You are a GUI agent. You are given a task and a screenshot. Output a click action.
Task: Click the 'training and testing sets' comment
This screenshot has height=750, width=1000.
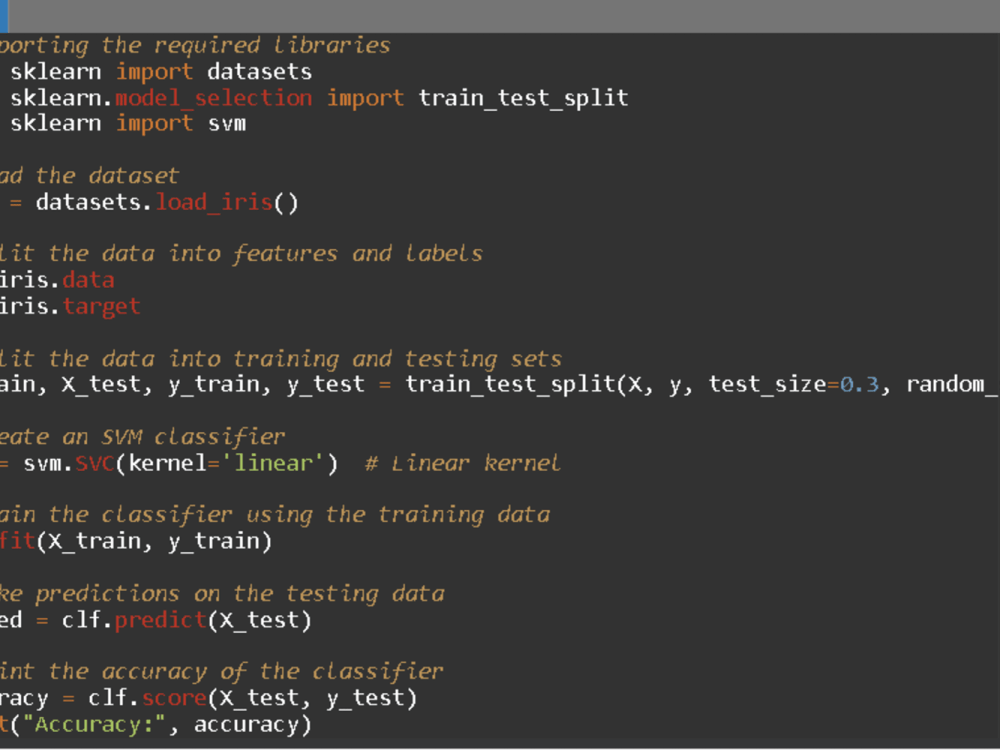coord(281,358)
